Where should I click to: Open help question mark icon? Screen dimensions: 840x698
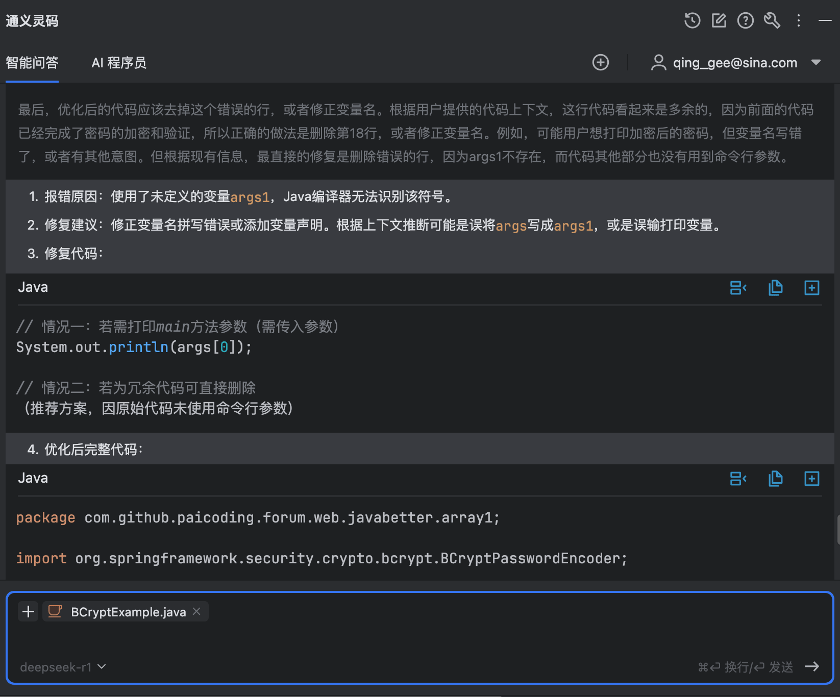point(745,21)
